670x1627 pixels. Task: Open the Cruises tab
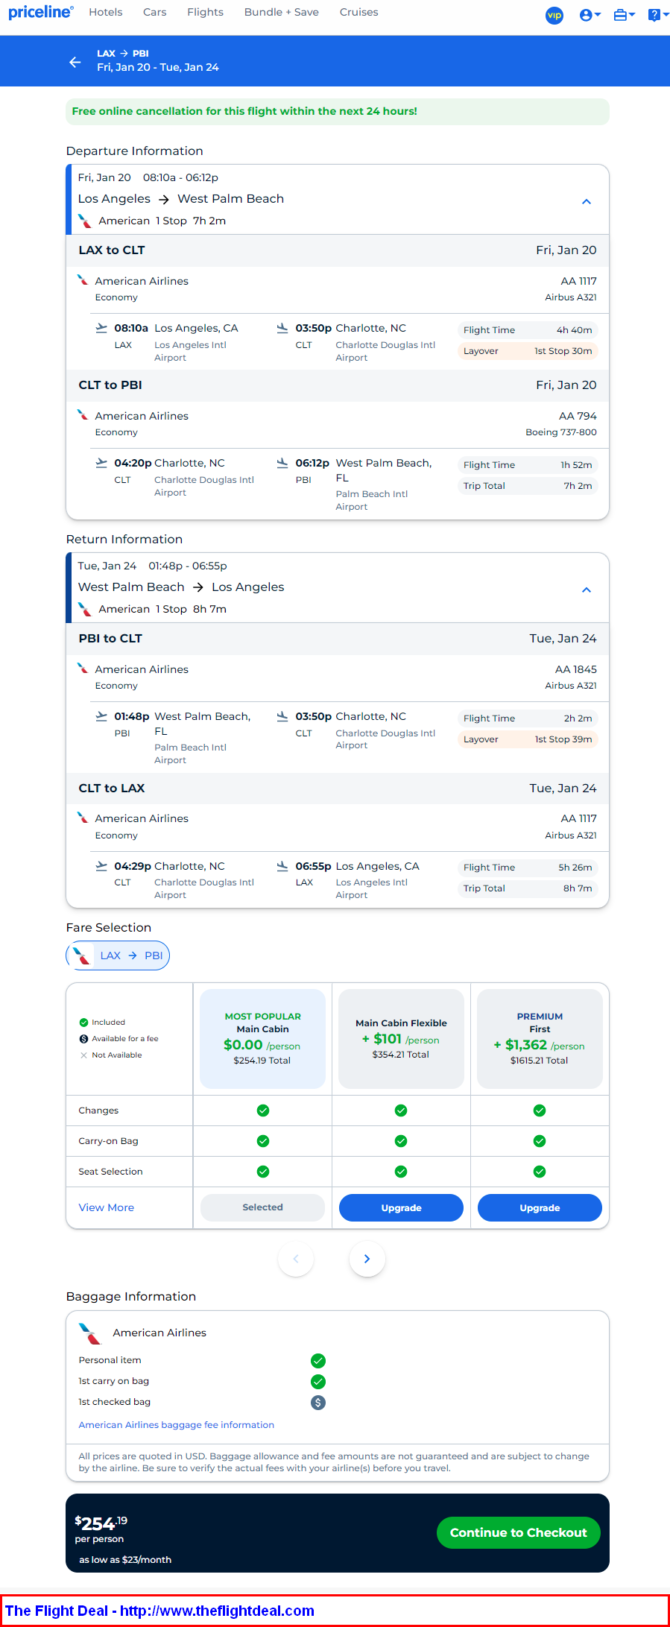click(x=359, y=12)
